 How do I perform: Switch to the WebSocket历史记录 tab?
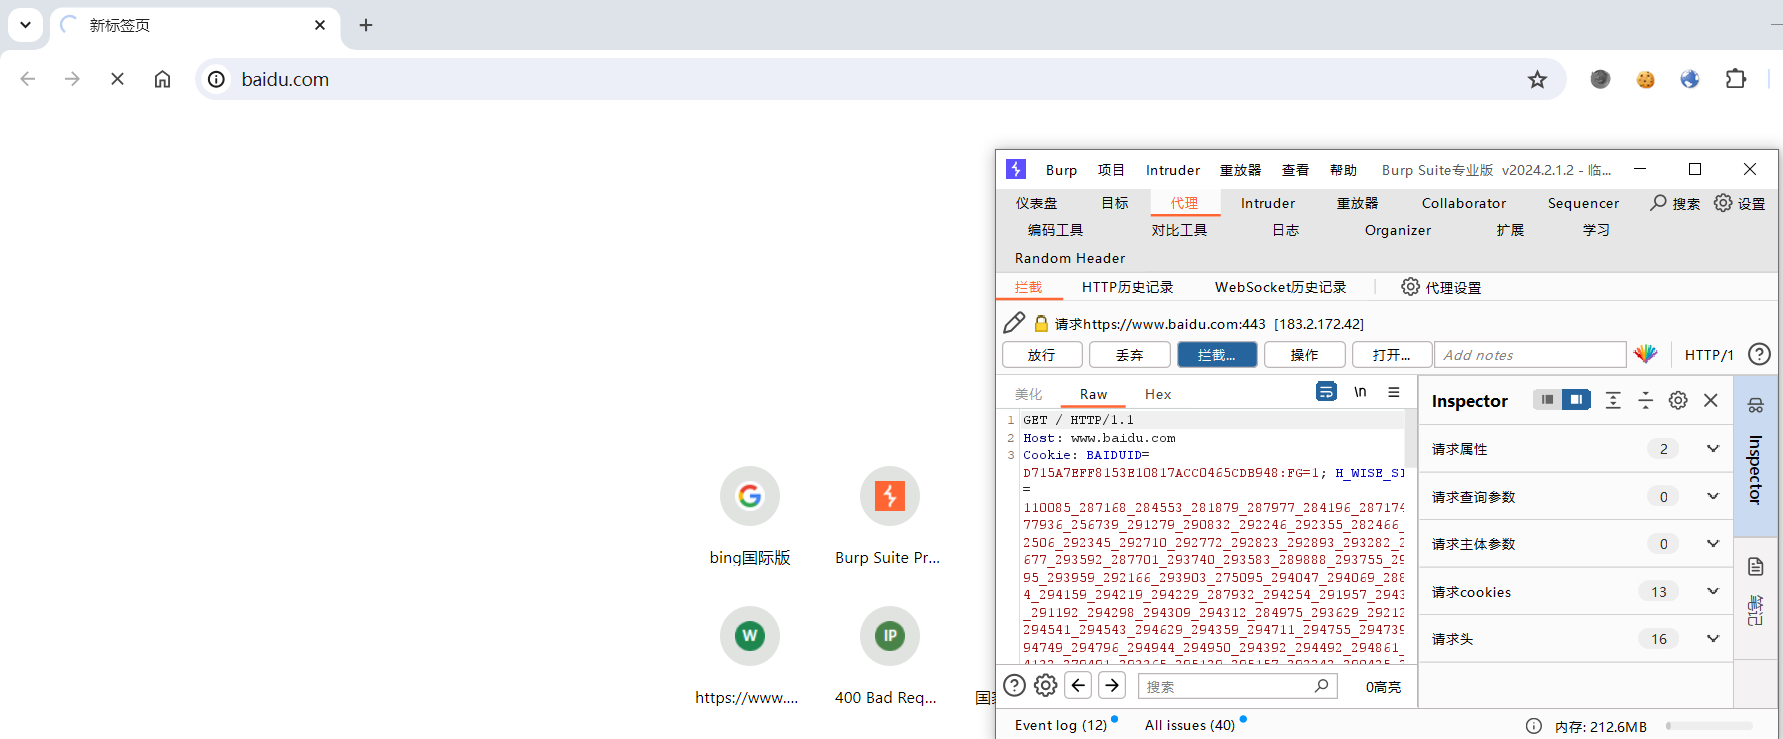point(1280,287)
